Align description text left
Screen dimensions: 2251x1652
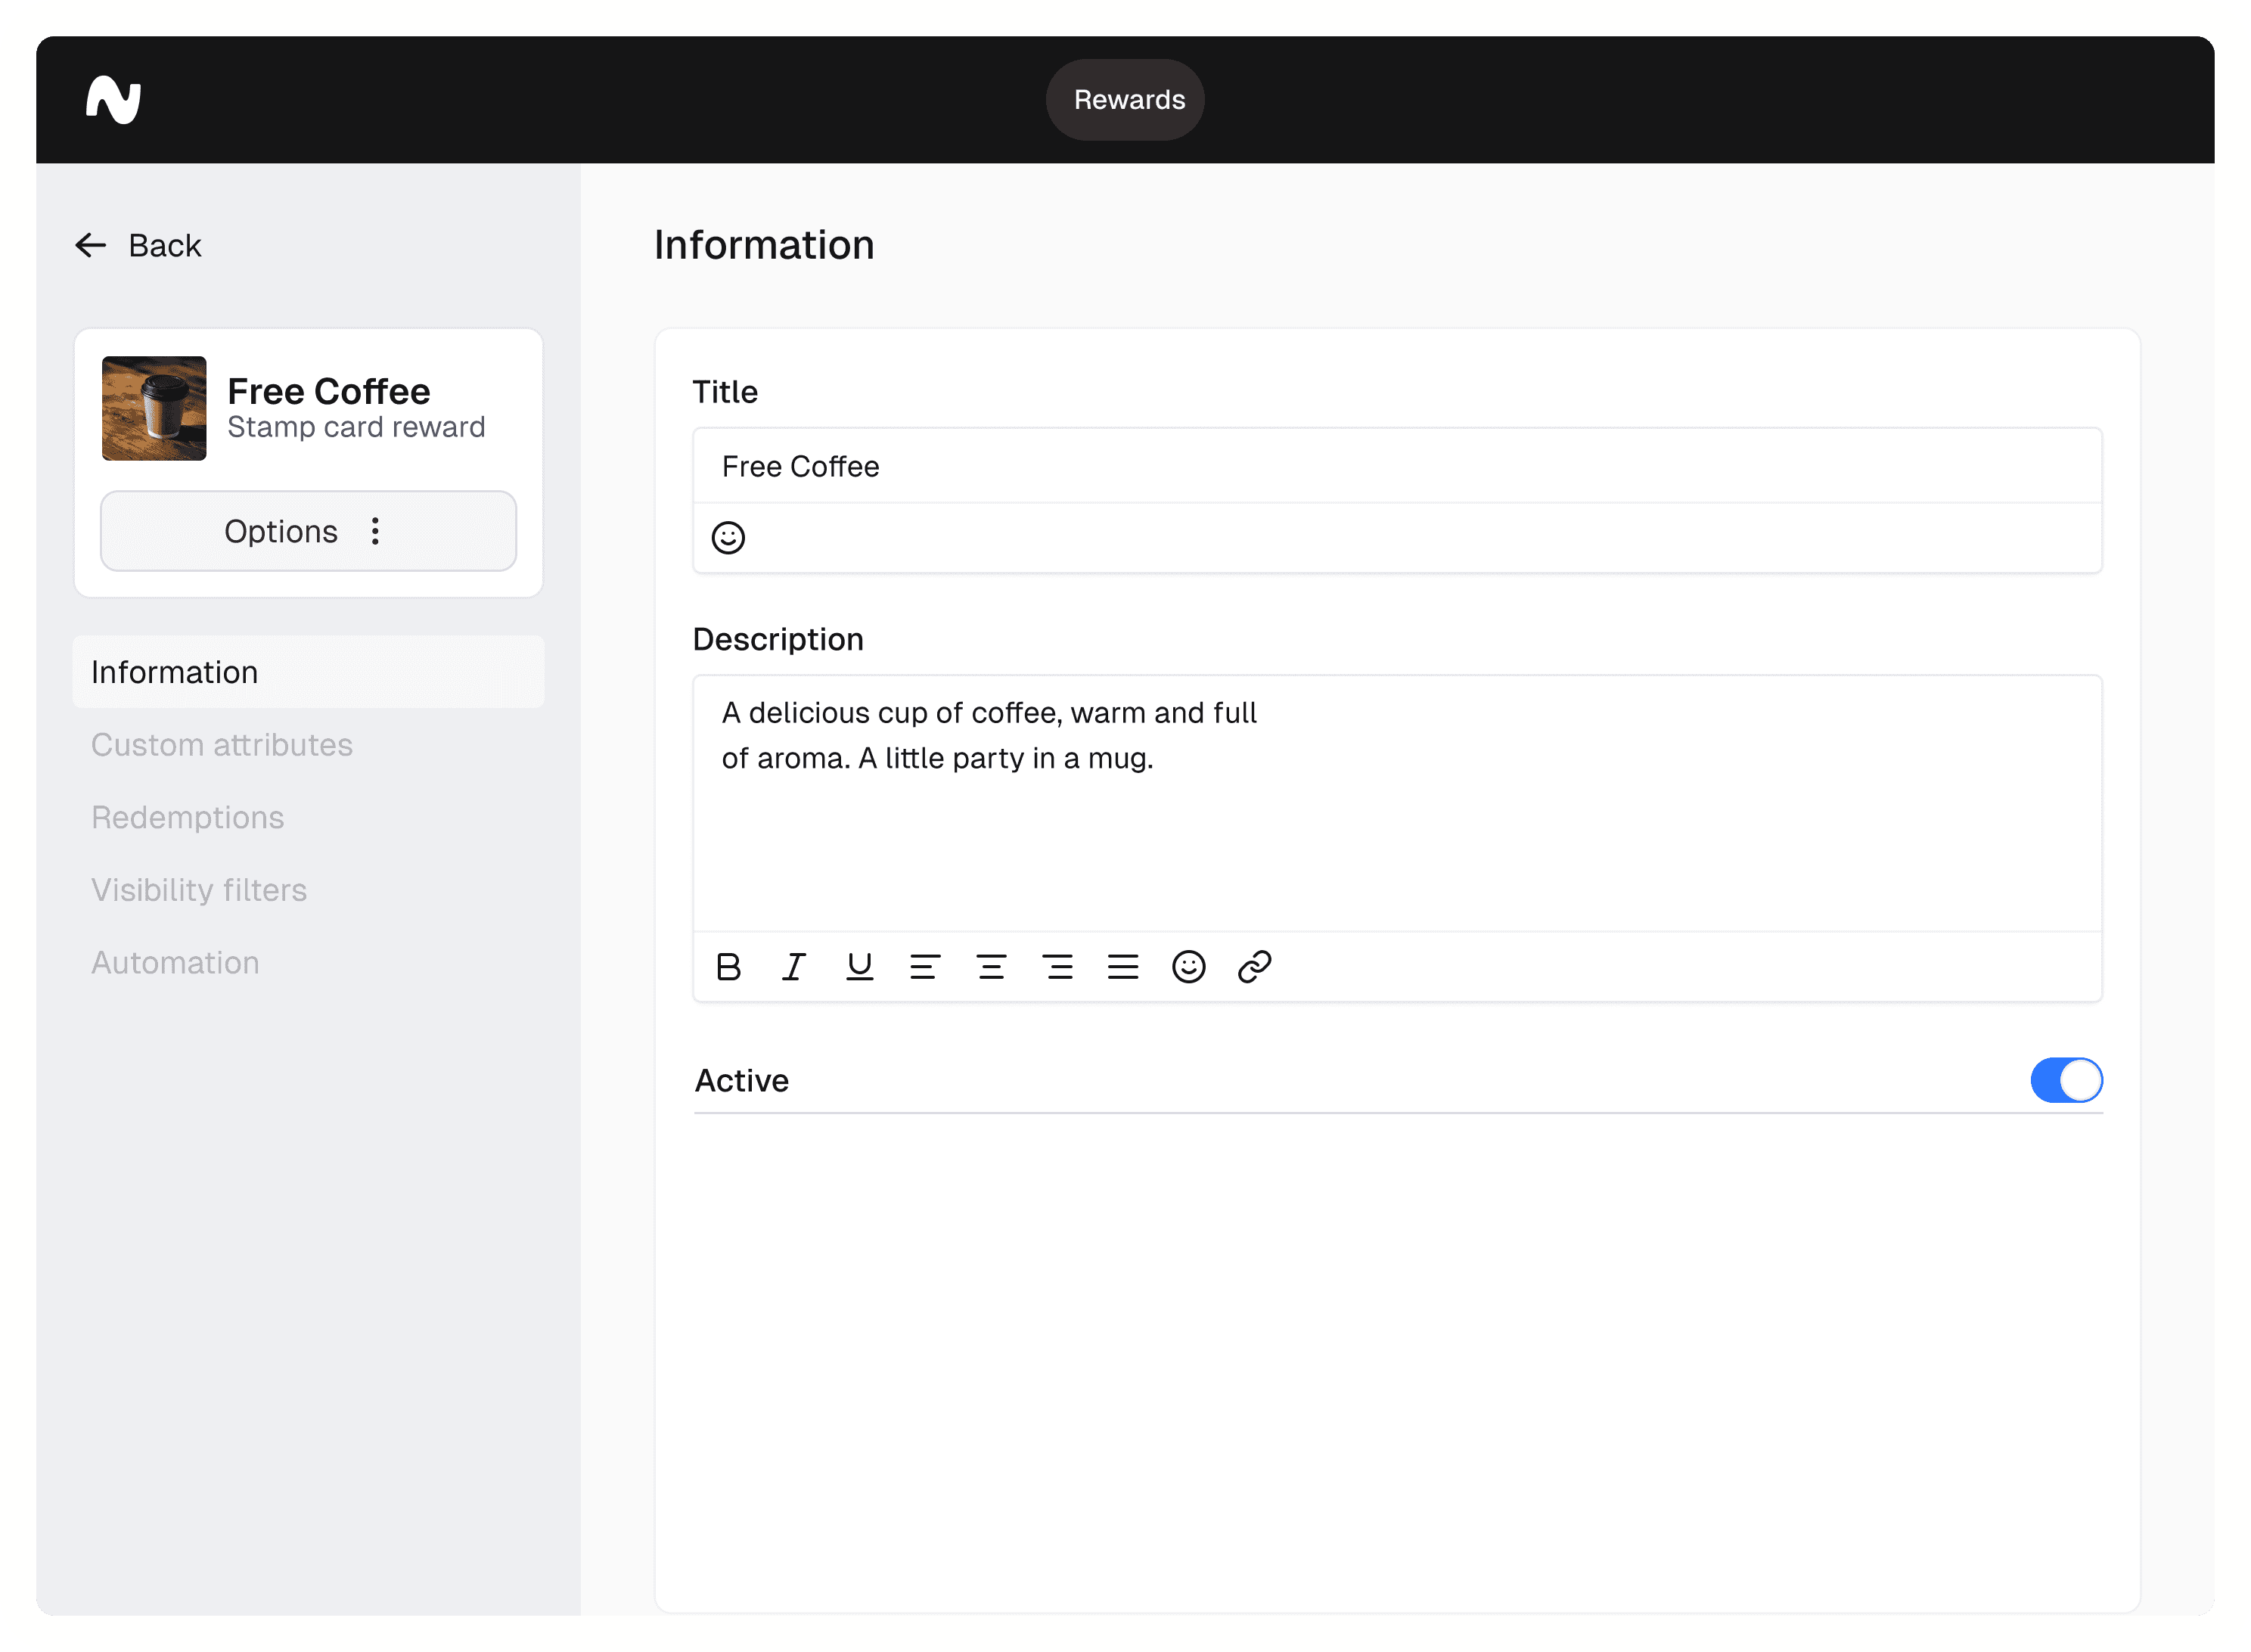[x=925, y=967]
